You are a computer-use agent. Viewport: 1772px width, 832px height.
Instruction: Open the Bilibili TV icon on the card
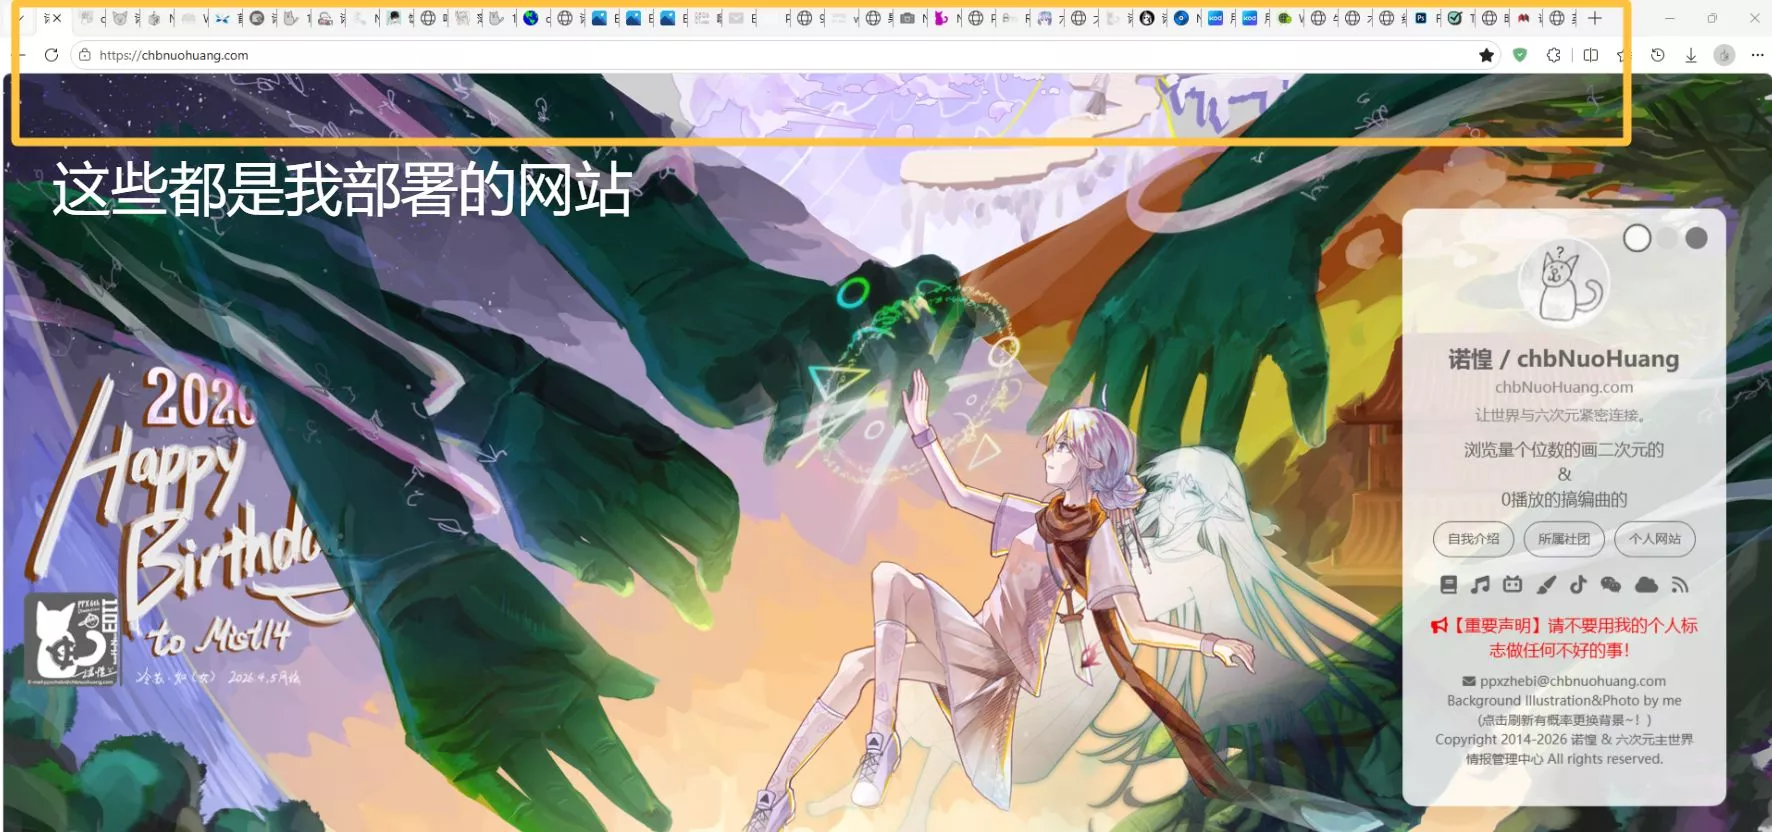click(1513, 585)
